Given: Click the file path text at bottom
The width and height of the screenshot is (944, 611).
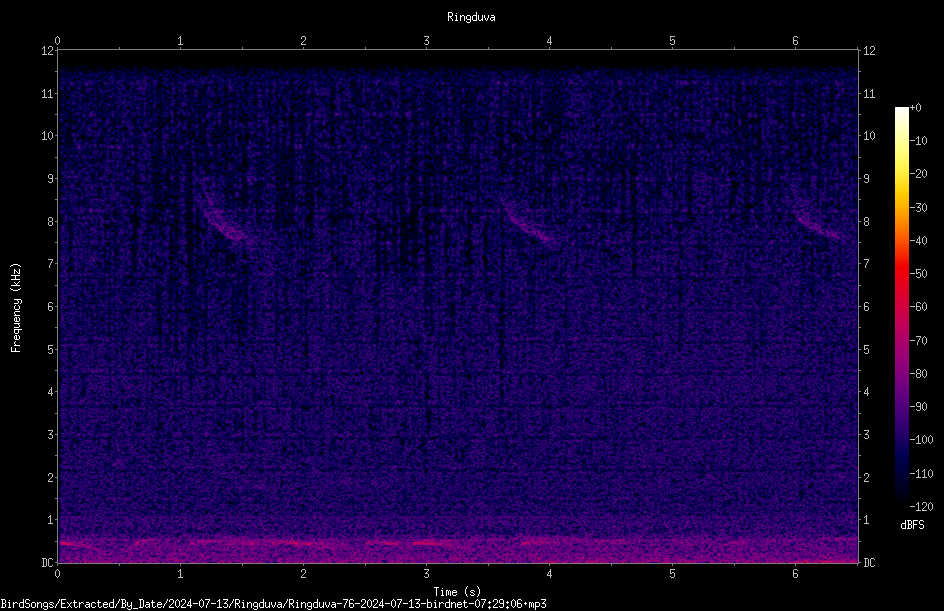Looking at the screenshot, I should pyautogui.click(x=273, y=604).
